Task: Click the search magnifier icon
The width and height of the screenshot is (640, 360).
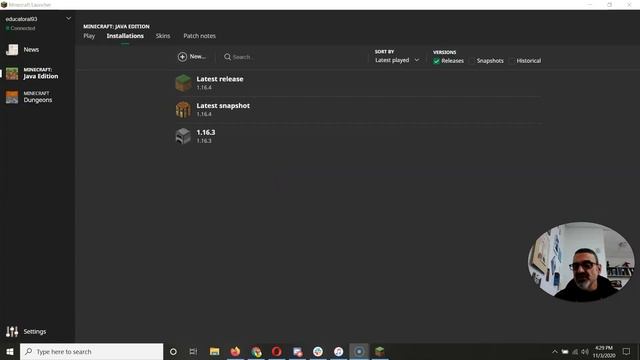Action: pos(227,57)
